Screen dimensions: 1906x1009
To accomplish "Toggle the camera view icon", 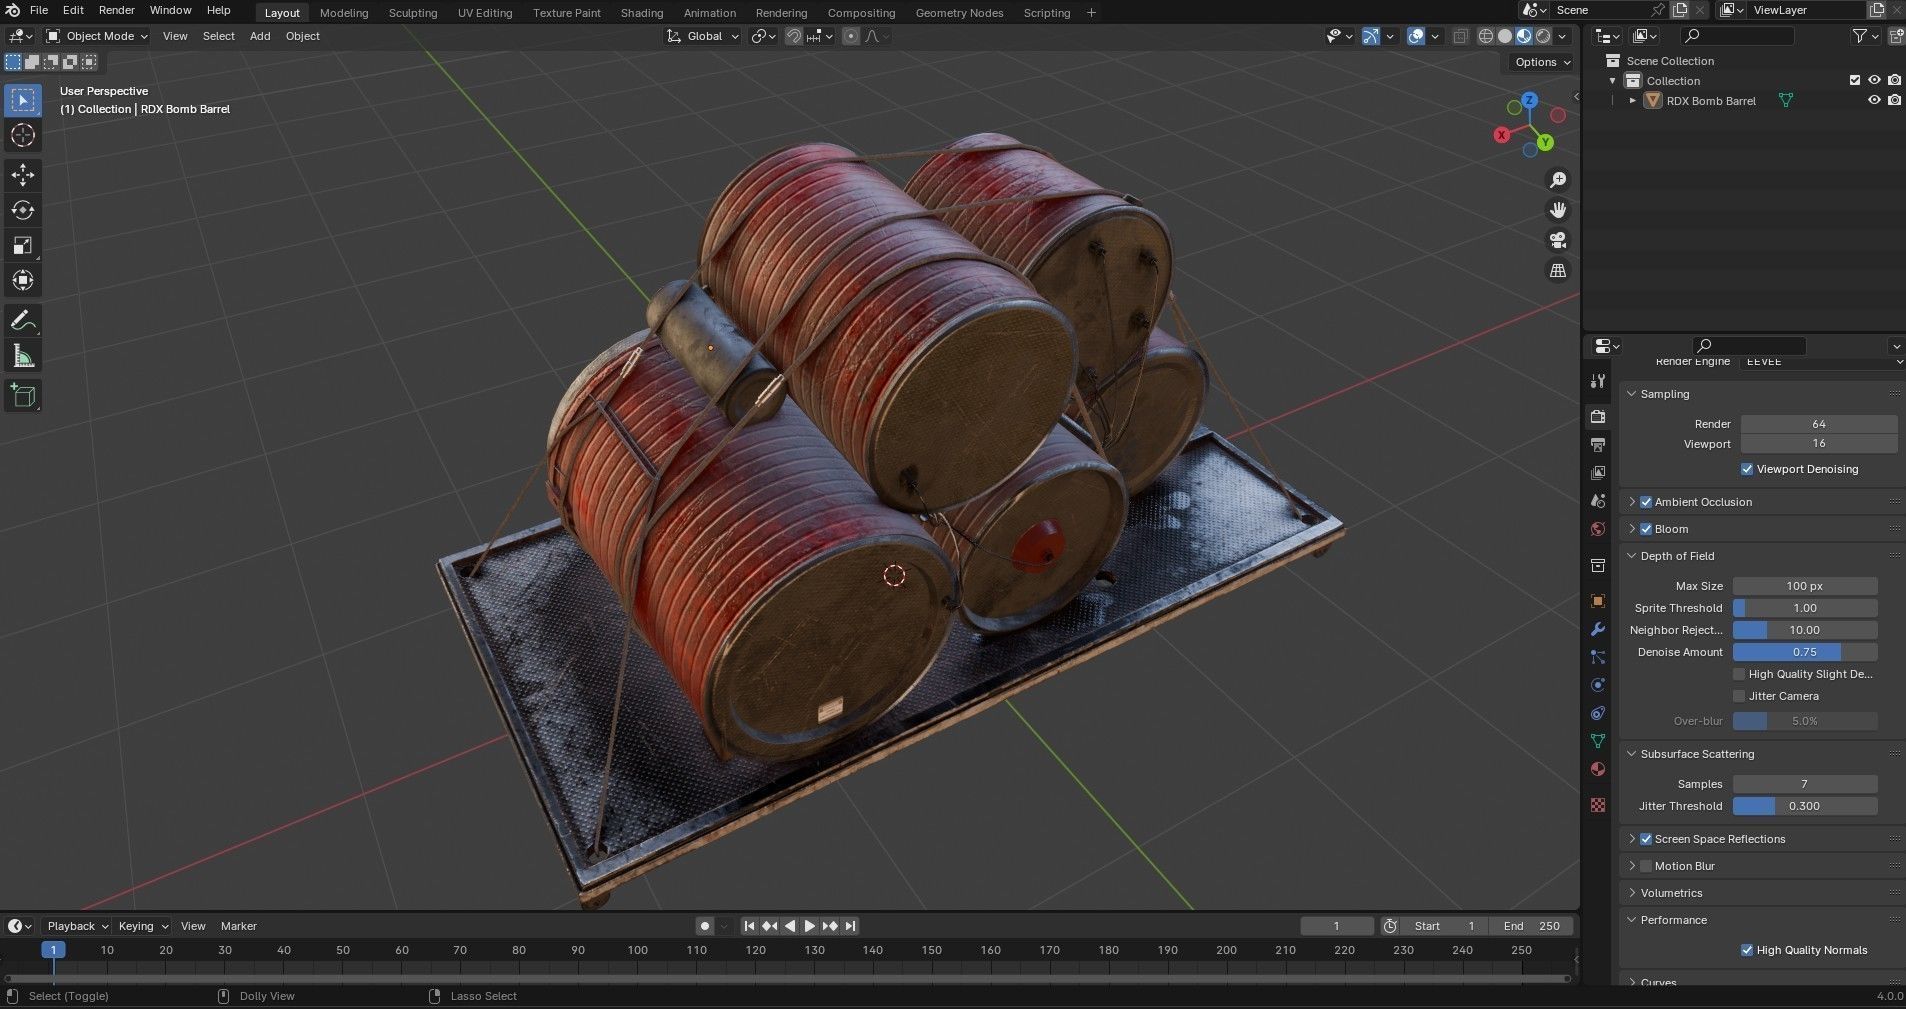I will (1558, 240).
